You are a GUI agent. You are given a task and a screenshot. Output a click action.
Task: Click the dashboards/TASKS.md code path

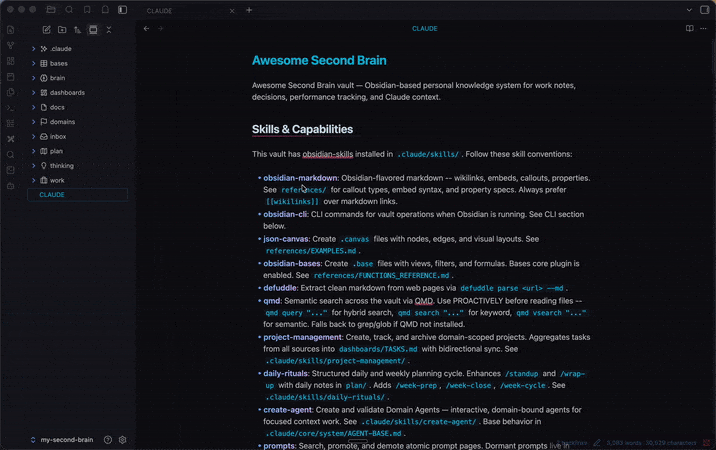tap(378, 349)
